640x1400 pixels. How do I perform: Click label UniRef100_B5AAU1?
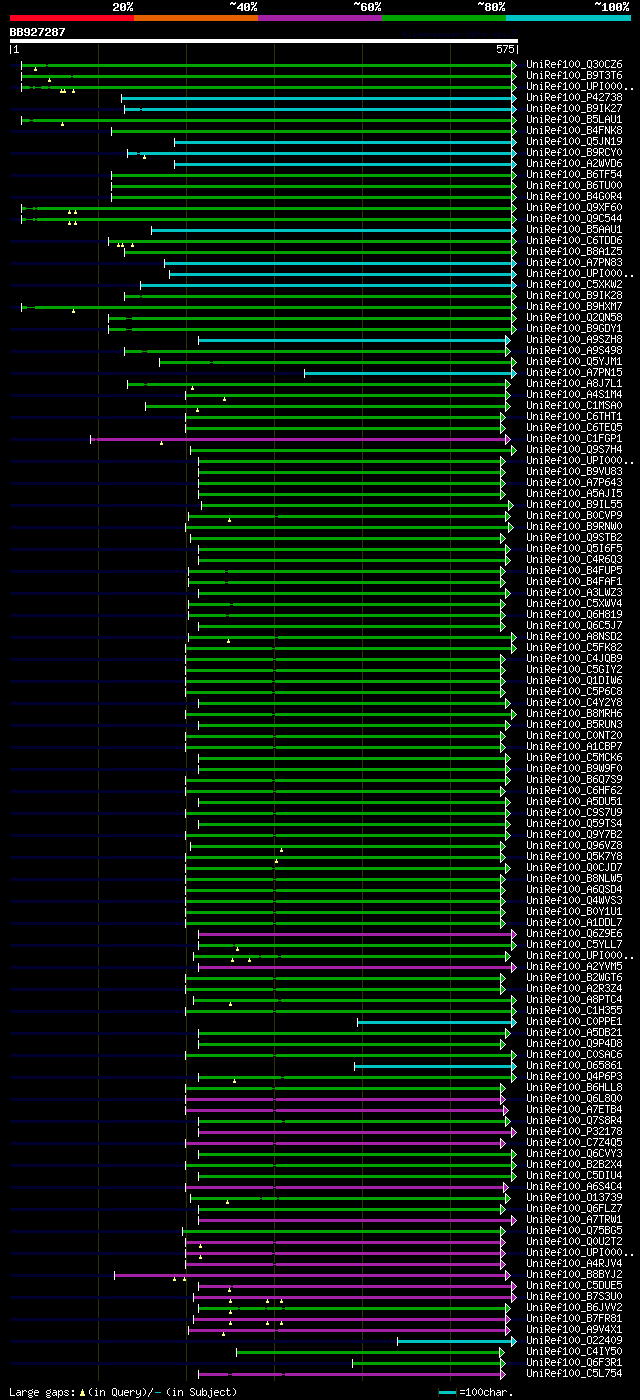pos(574,230)
